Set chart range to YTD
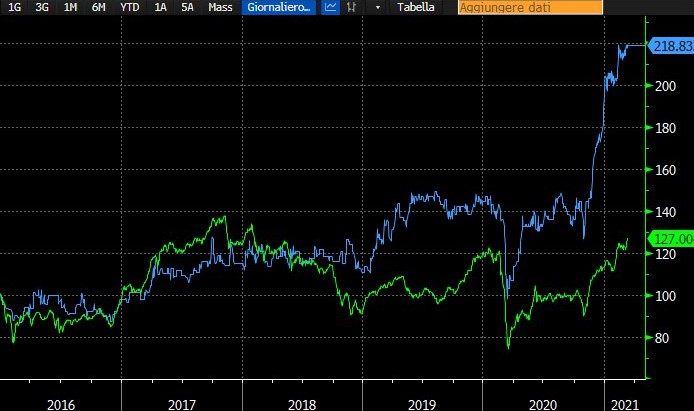 point(130,7)
